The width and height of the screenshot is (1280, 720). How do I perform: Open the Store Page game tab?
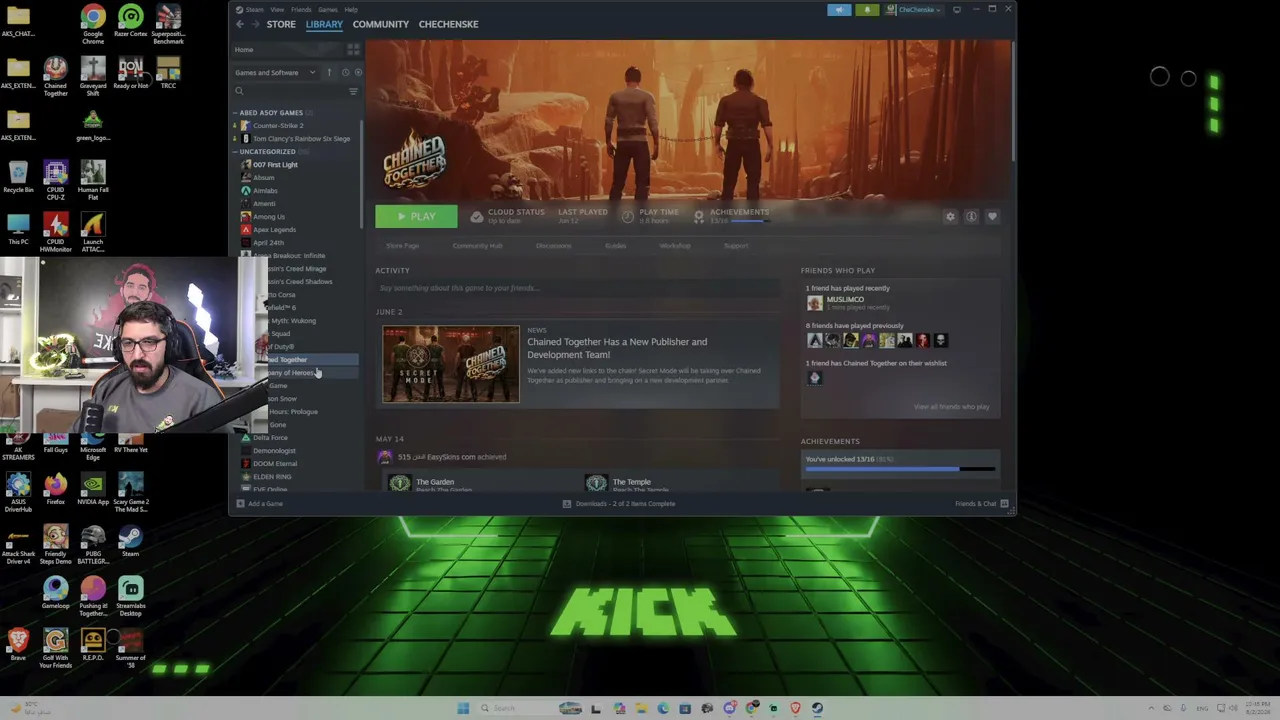coord(403,246)
